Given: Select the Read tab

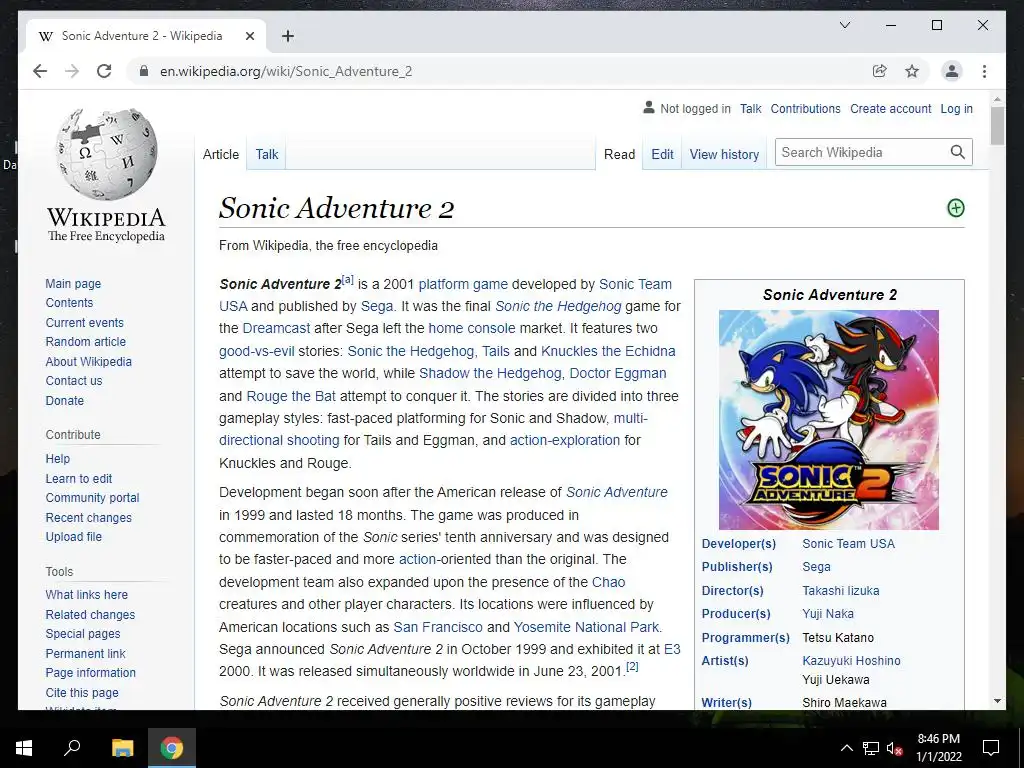Looking at the screenshot, I should [619, 154].
